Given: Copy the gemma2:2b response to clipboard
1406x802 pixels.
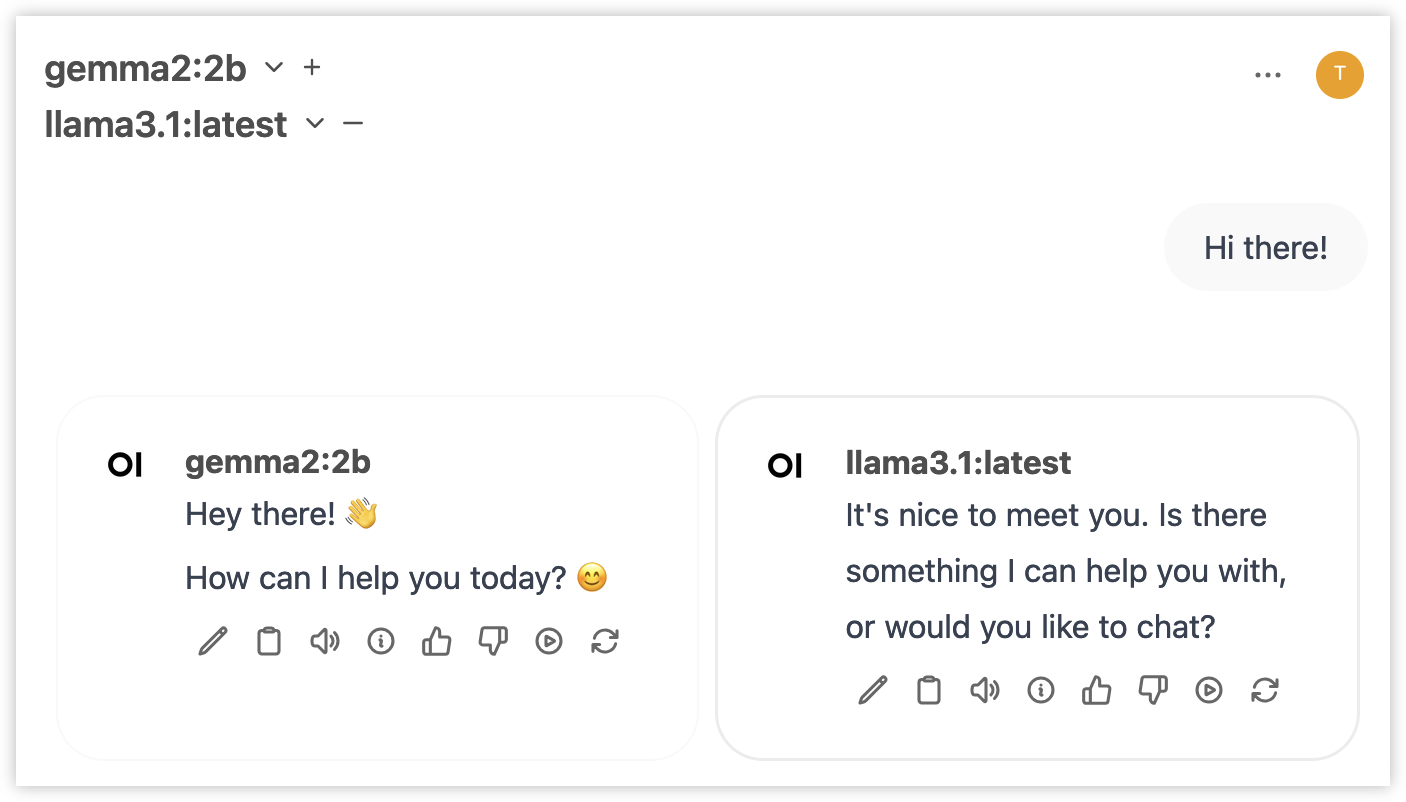Looking at the screenshot, I should [x=269, y=641].
